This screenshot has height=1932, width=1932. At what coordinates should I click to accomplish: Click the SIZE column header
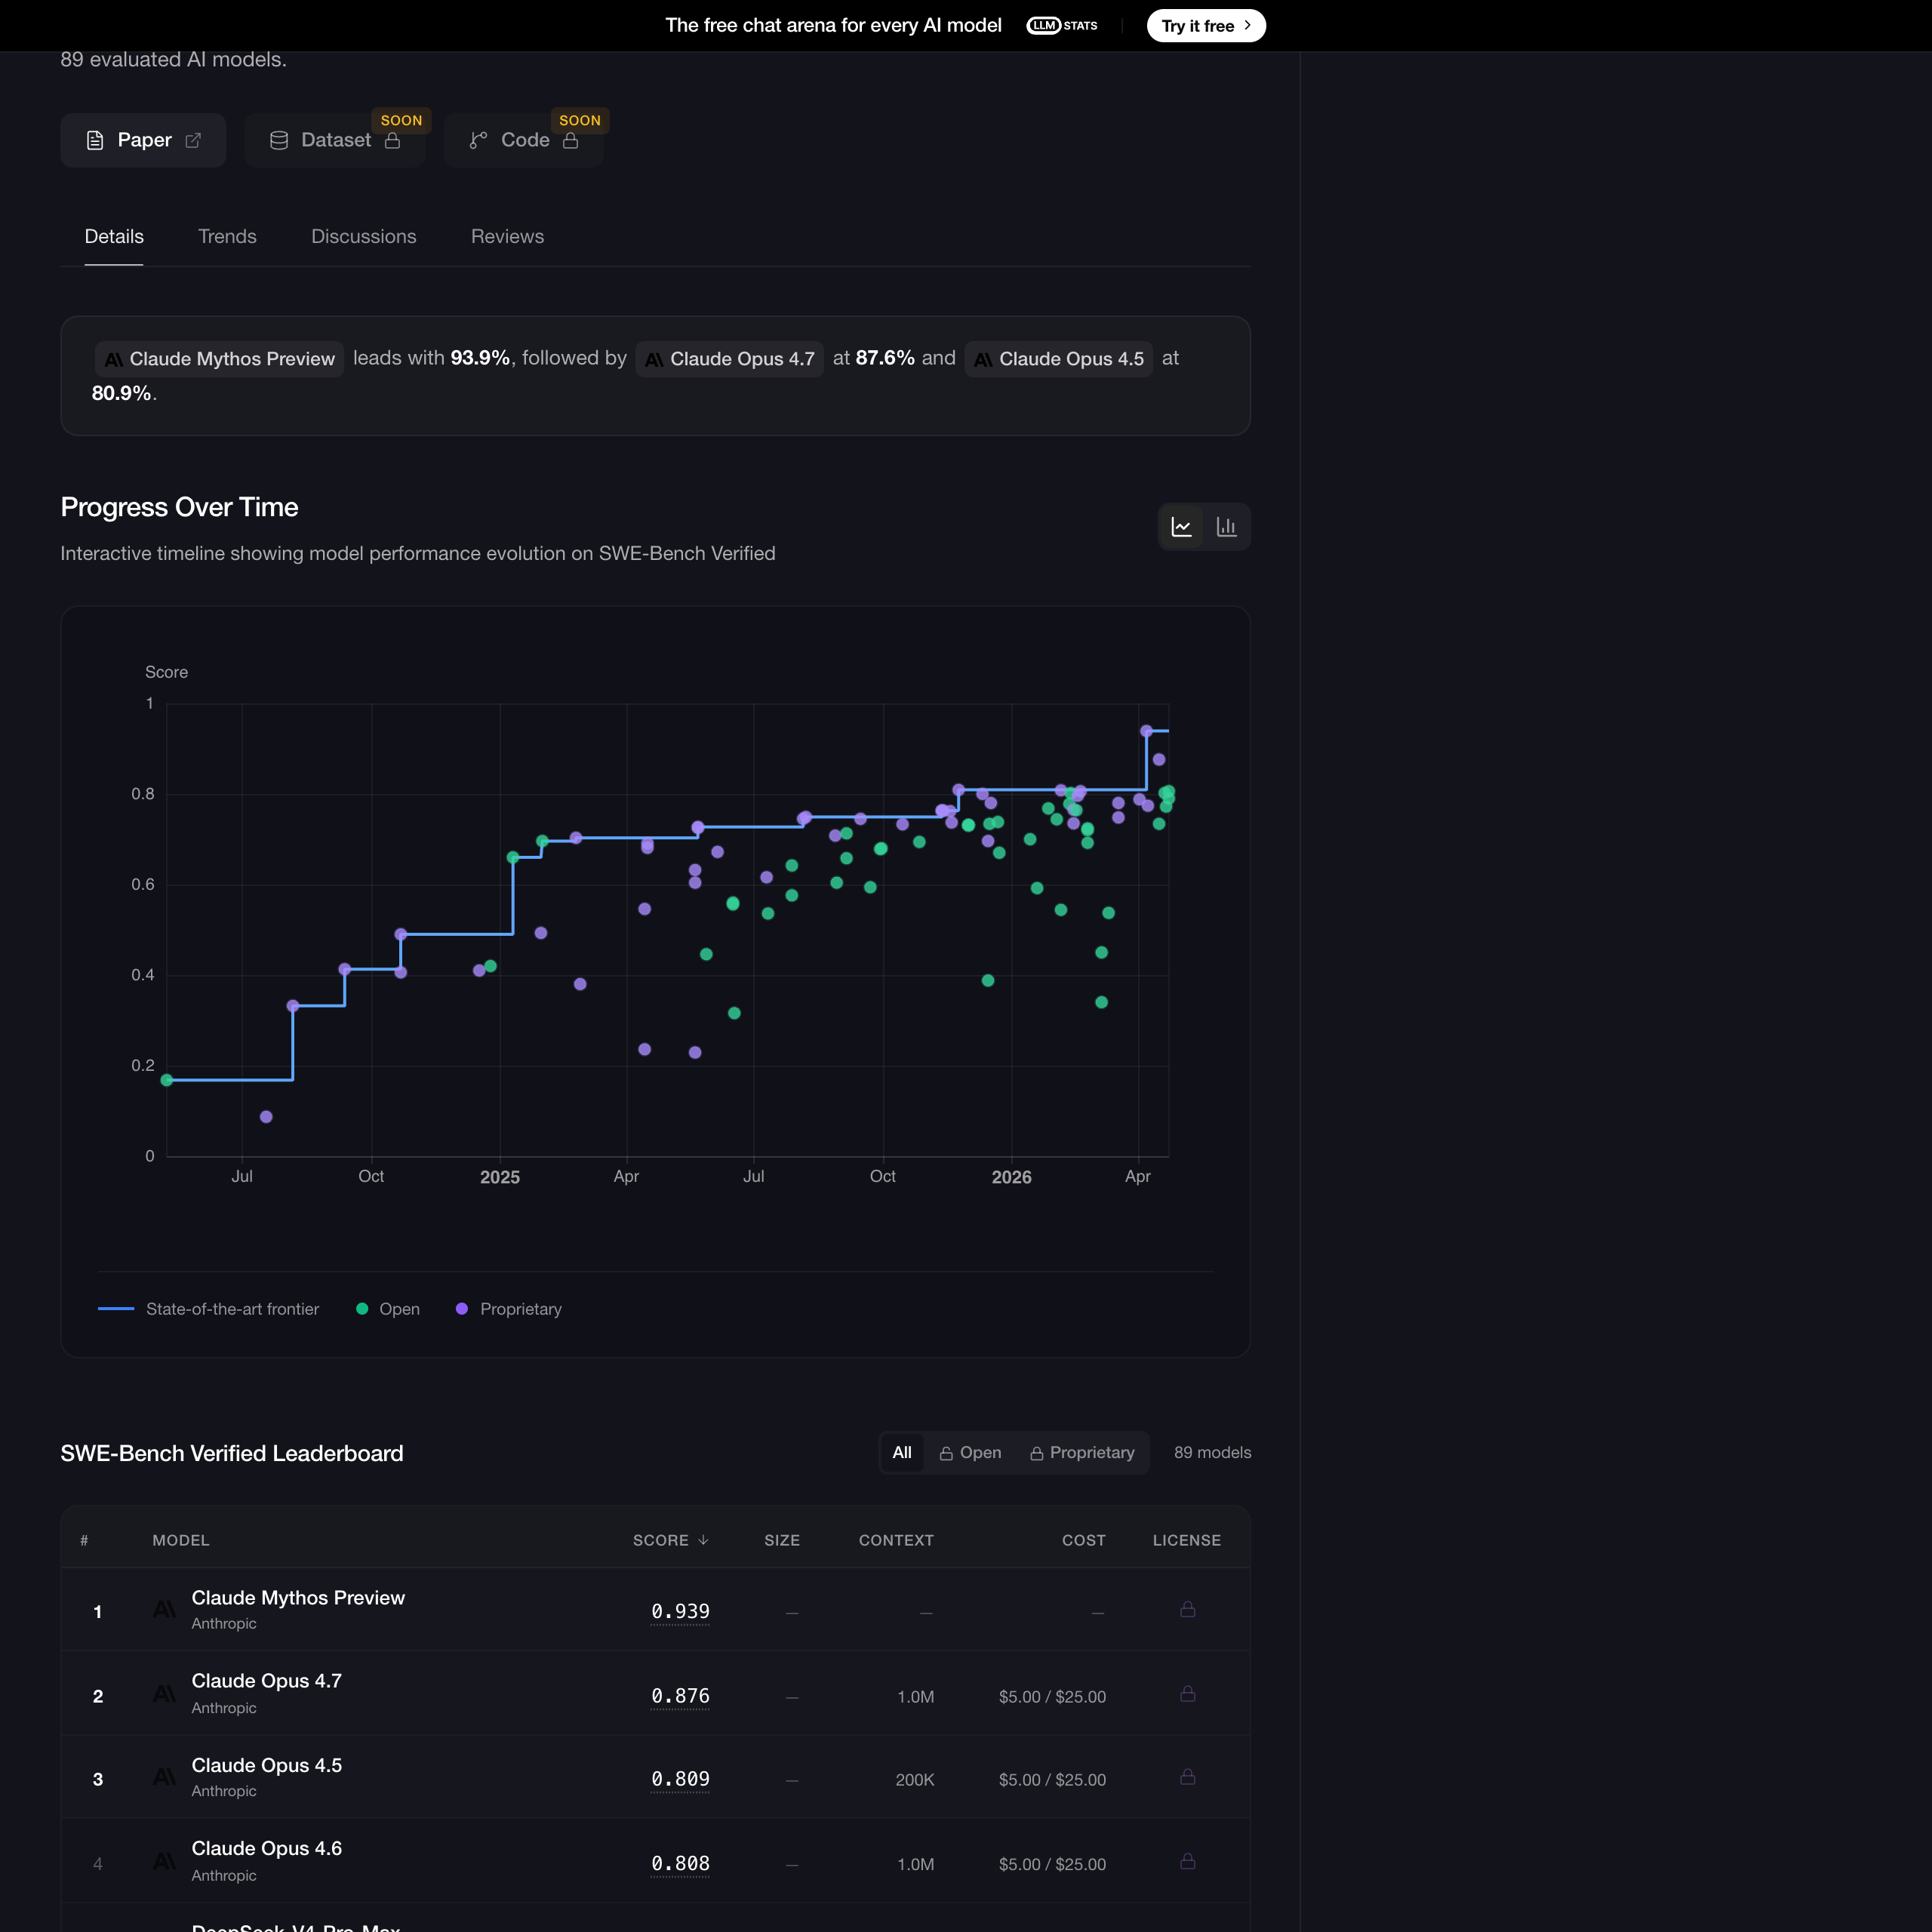(782, 1540)
